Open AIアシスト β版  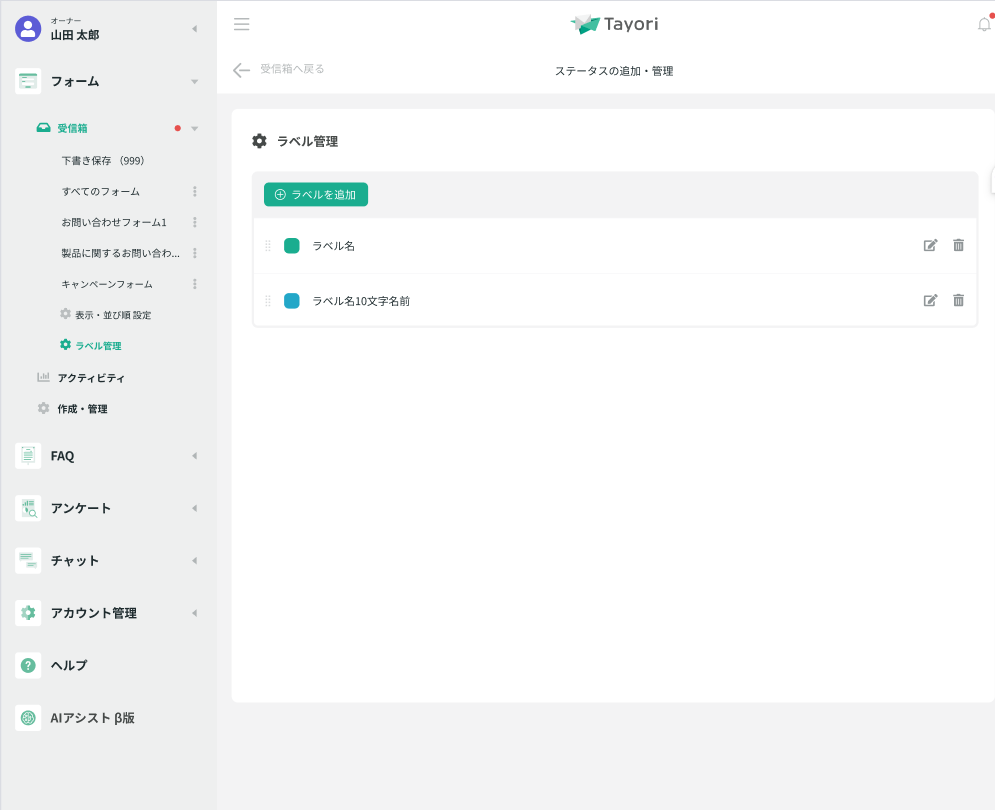(93, 718)
